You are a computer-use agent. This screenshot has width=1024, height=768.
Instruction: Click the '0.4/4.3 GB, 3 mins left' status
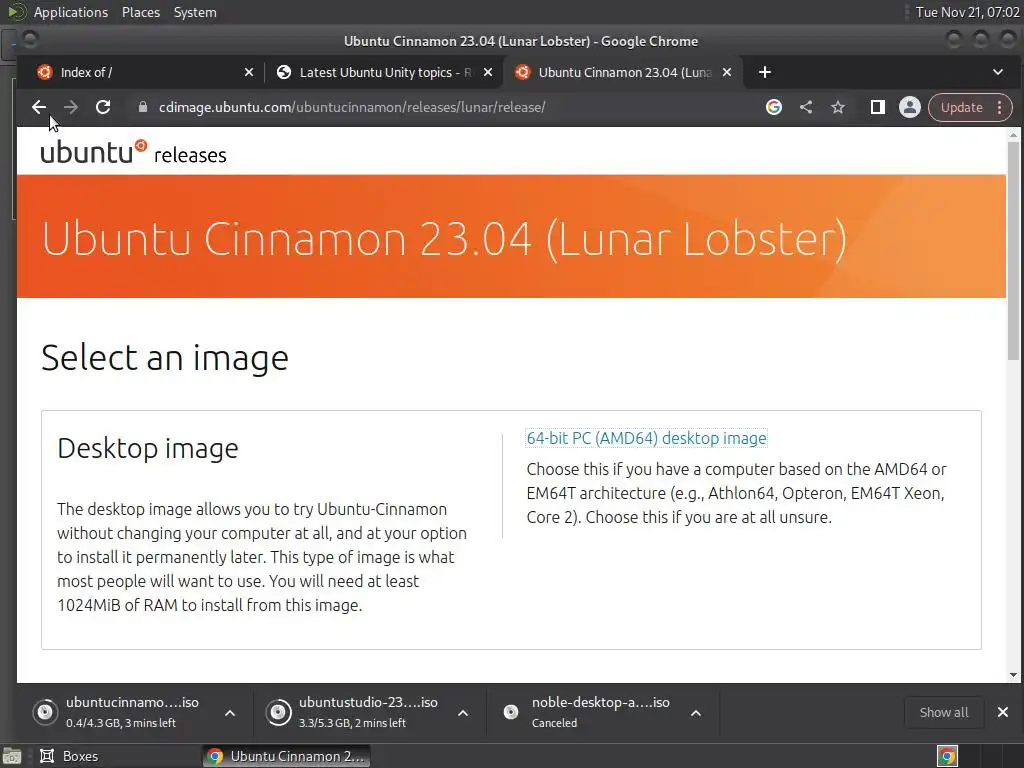pyautogui.click(x=121, y=723)
